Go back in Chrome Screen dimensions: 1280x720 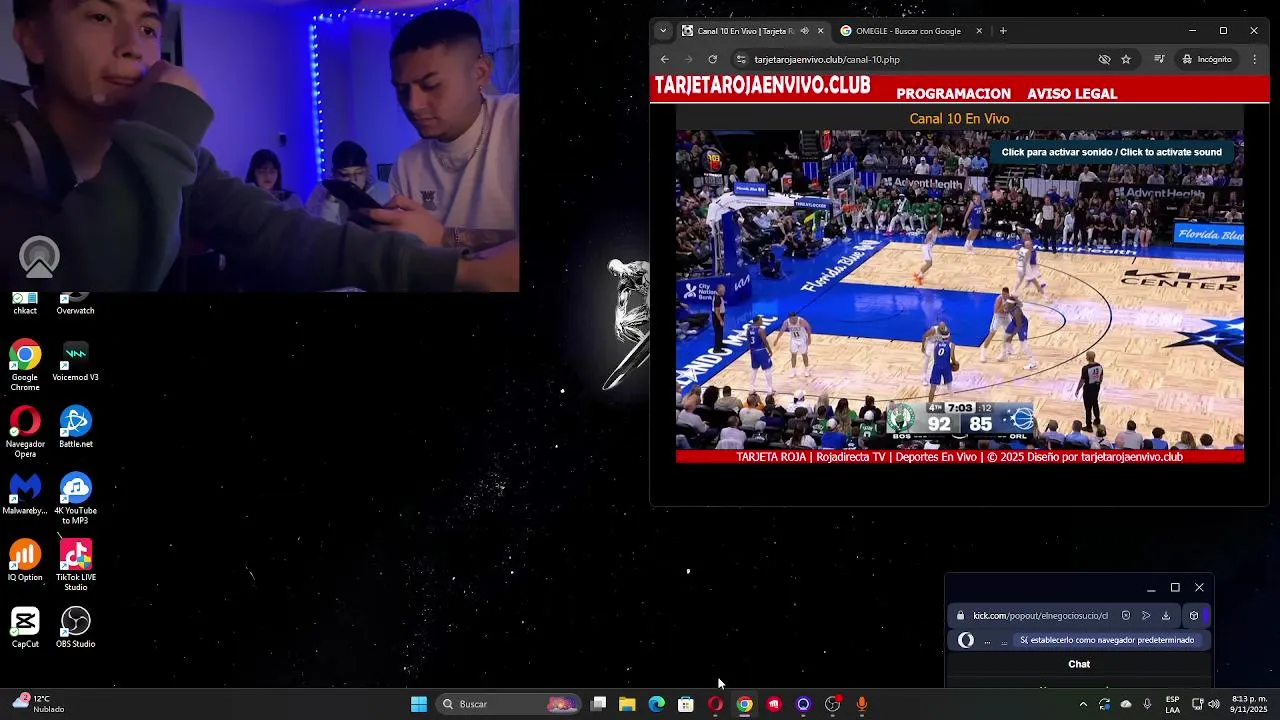[665, 59]
